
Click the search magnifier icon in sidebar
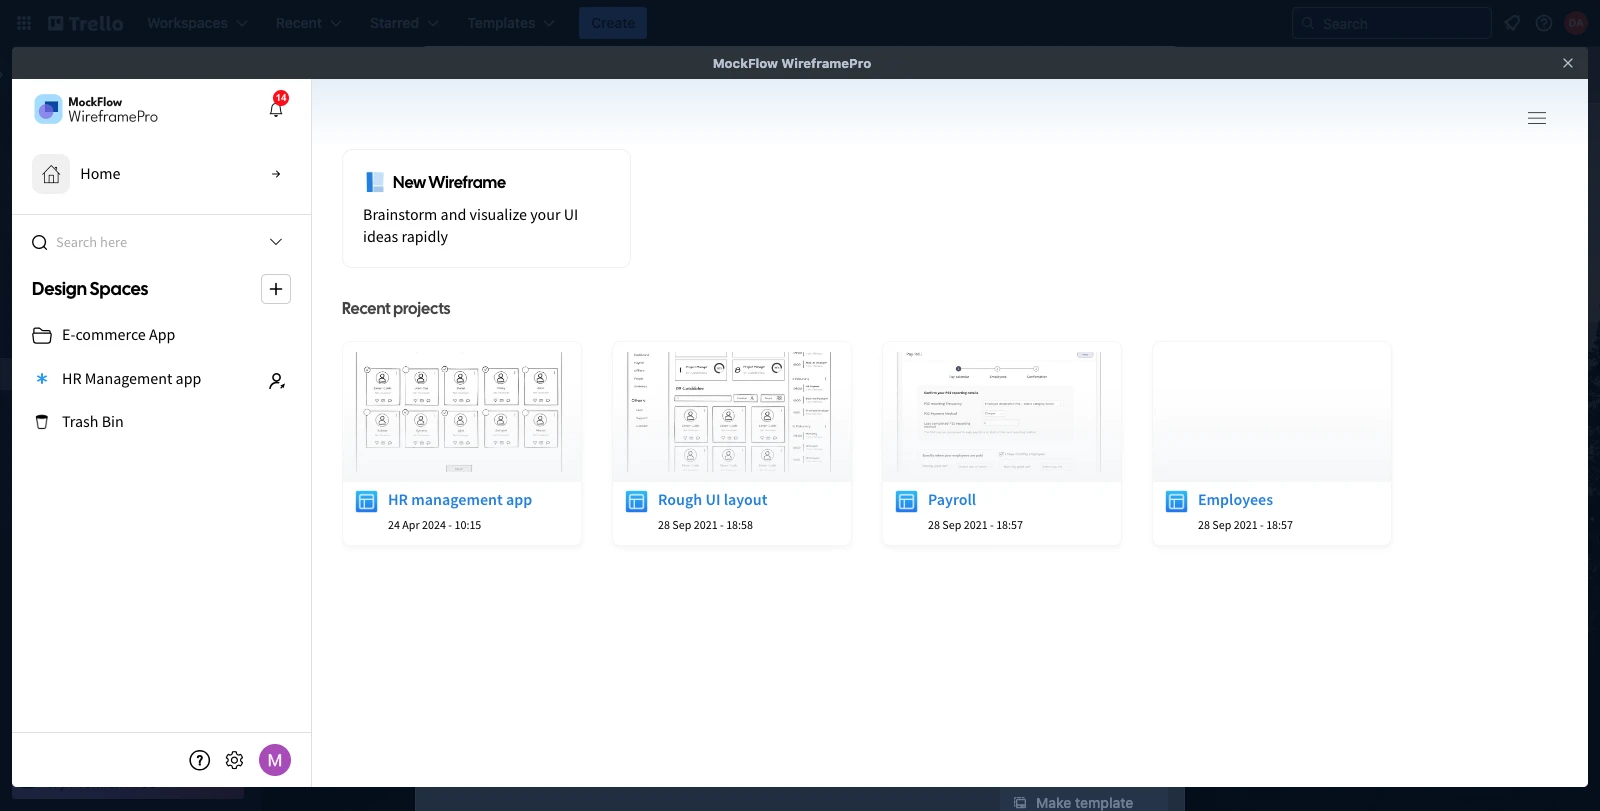click(40, 242)
